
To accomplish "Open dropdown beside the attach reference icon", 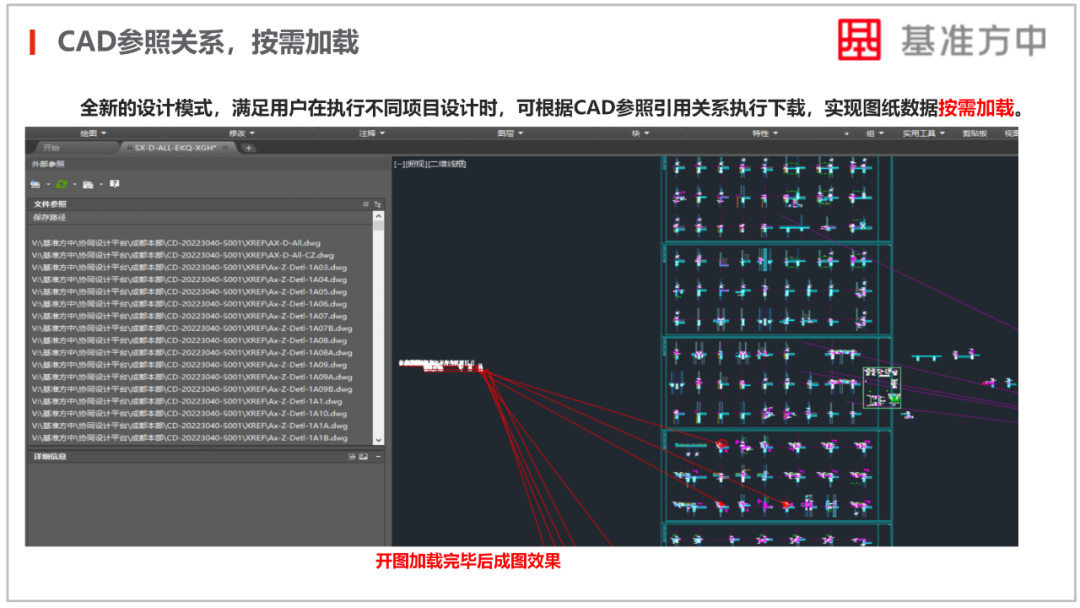I will click(47, 184).
